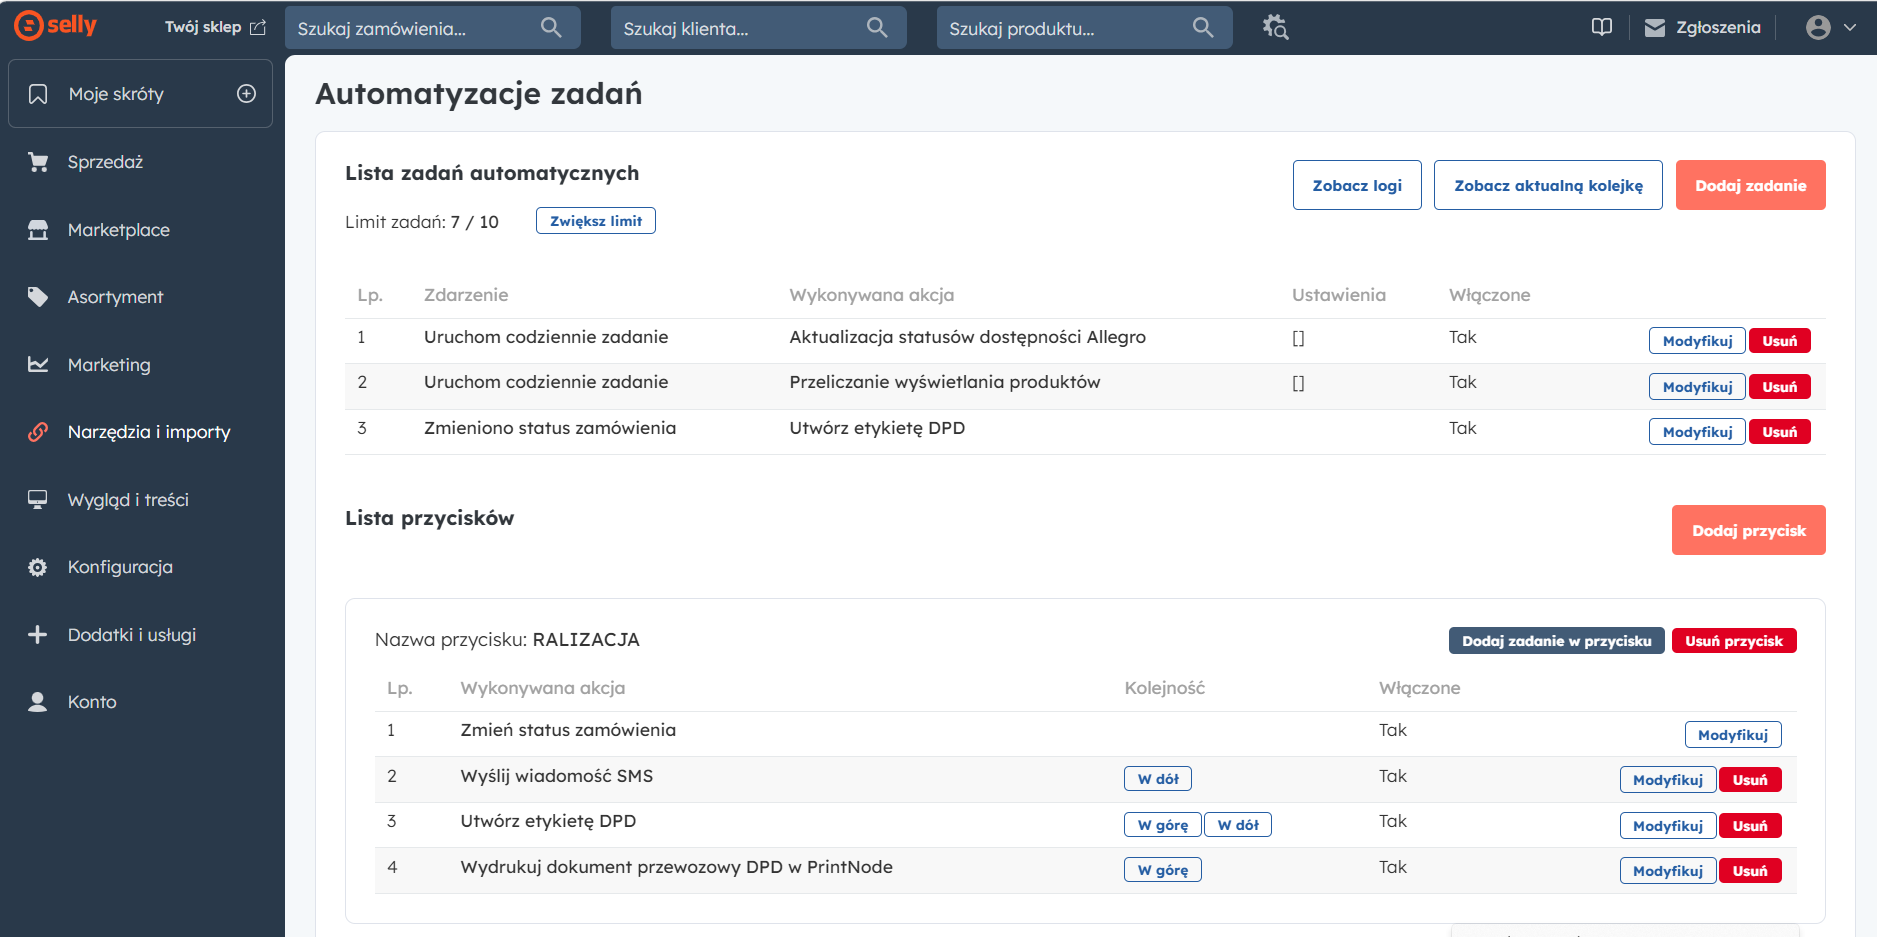Open the external shop link icon

[258, 28]
